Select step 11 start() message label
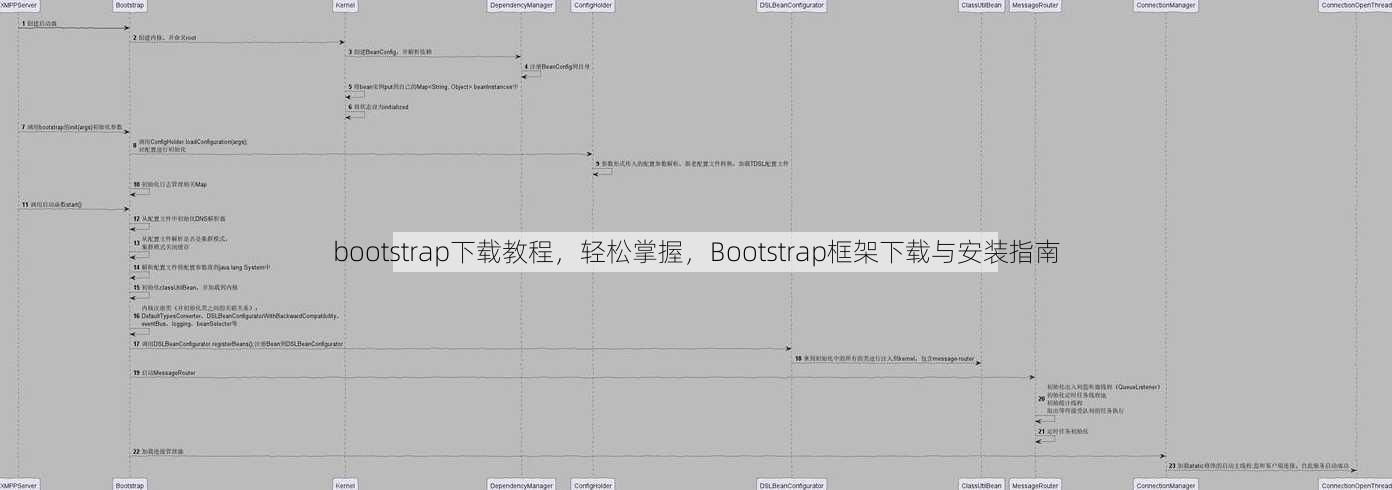Screen dimensions: 1392x490 tap(52, 203)
